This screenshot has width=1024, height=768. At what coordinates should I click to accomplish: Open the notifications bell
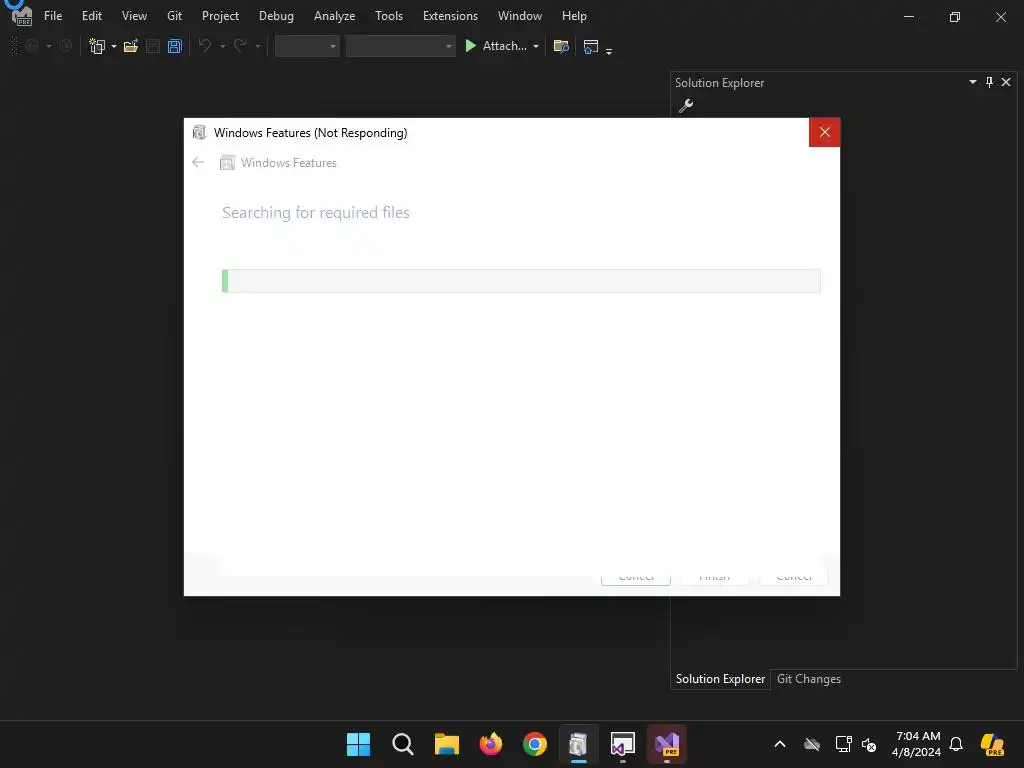coord(956,744)
